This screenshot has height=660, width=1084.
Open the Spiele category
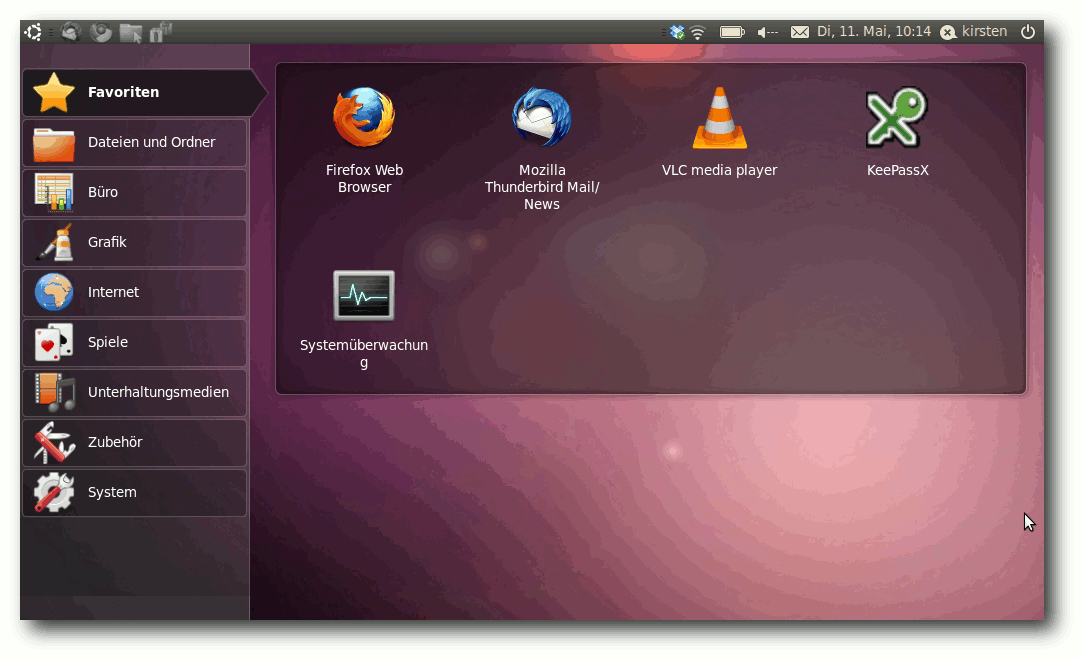[x=135, y=342]
